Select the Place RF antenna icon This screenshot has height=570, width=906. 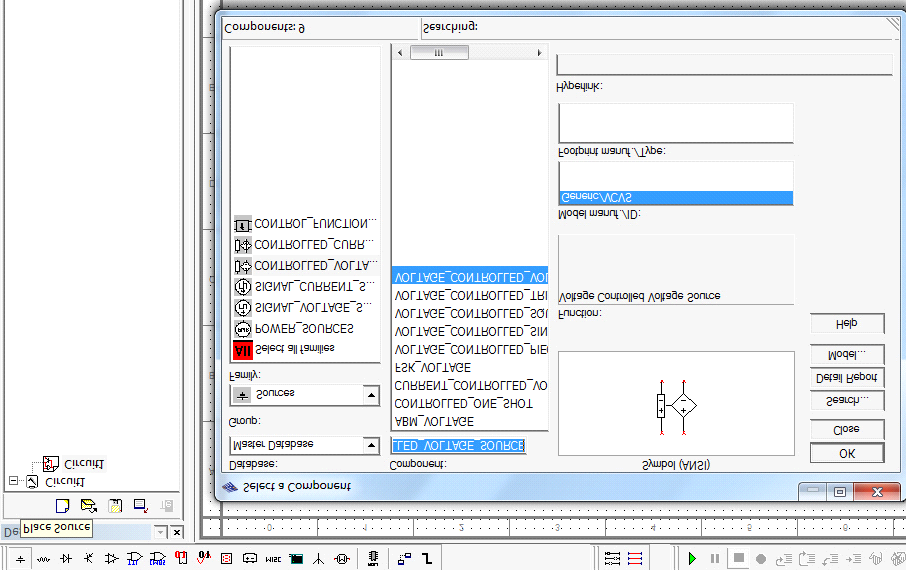tap(318, 559)
